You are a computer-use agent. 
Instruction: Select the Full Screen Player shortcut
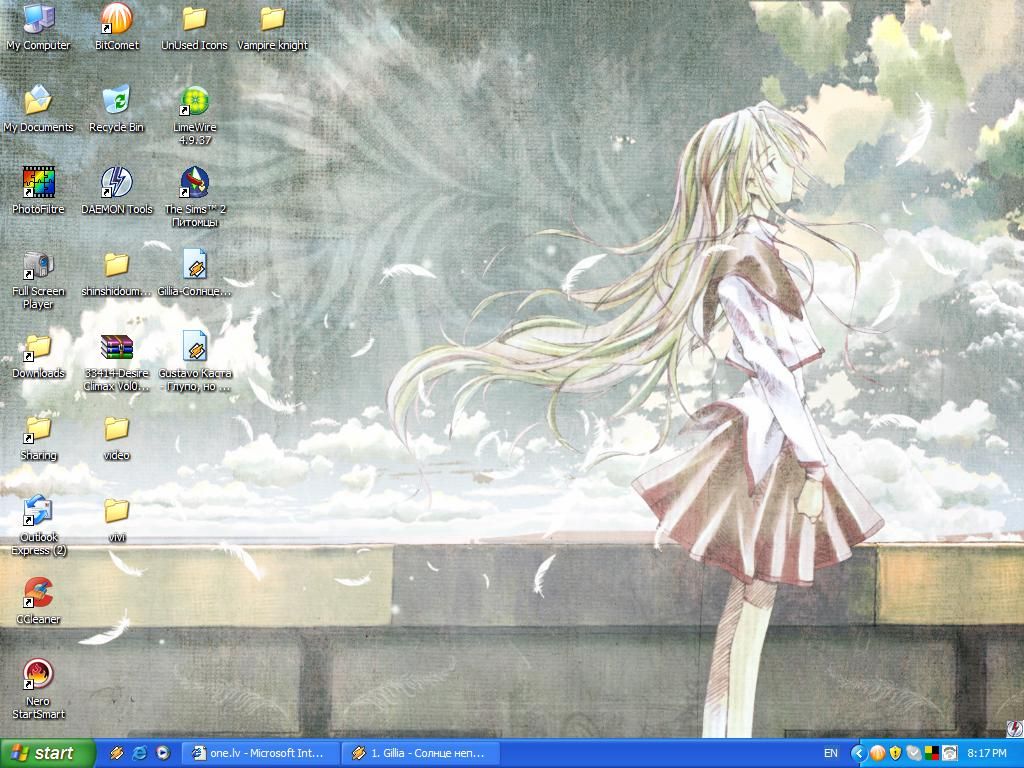point(38,280)
